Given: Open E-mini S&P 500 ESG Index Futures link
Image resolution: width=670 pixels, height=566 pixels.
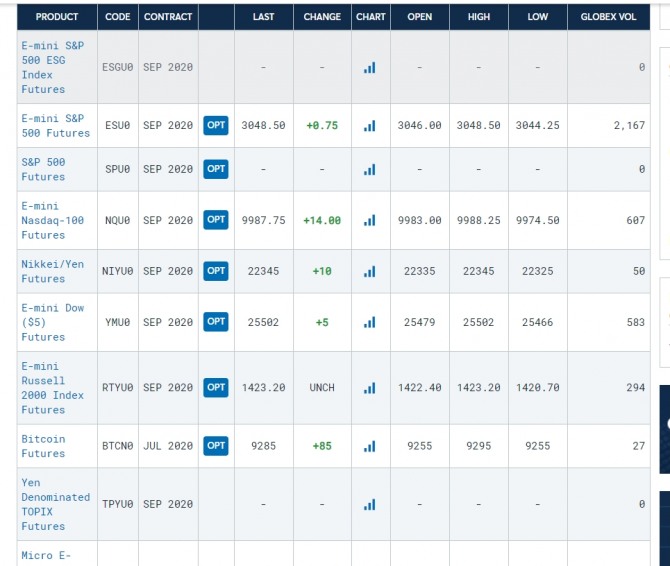Looking at the screenshot, I should coord(53,67).
